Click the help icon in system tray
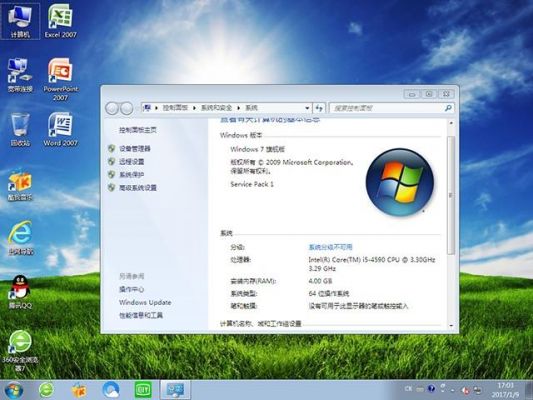The height and width of the screenshot is (400, 533). pyautogui.click(x=431, y=389)
